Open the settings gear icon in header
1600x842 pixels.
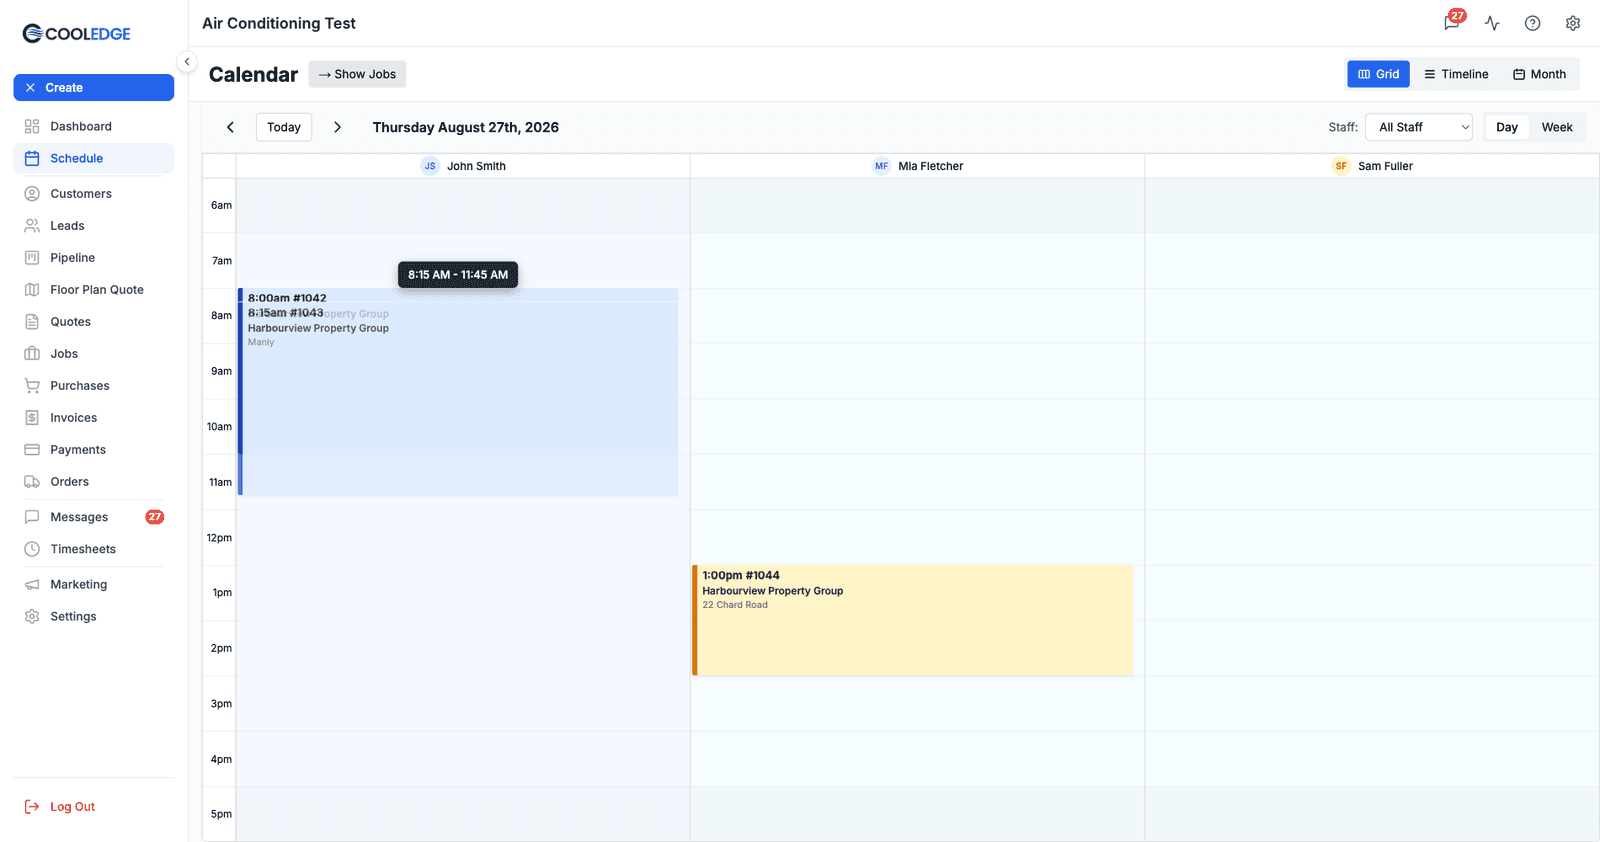[x=1573, y=23]
